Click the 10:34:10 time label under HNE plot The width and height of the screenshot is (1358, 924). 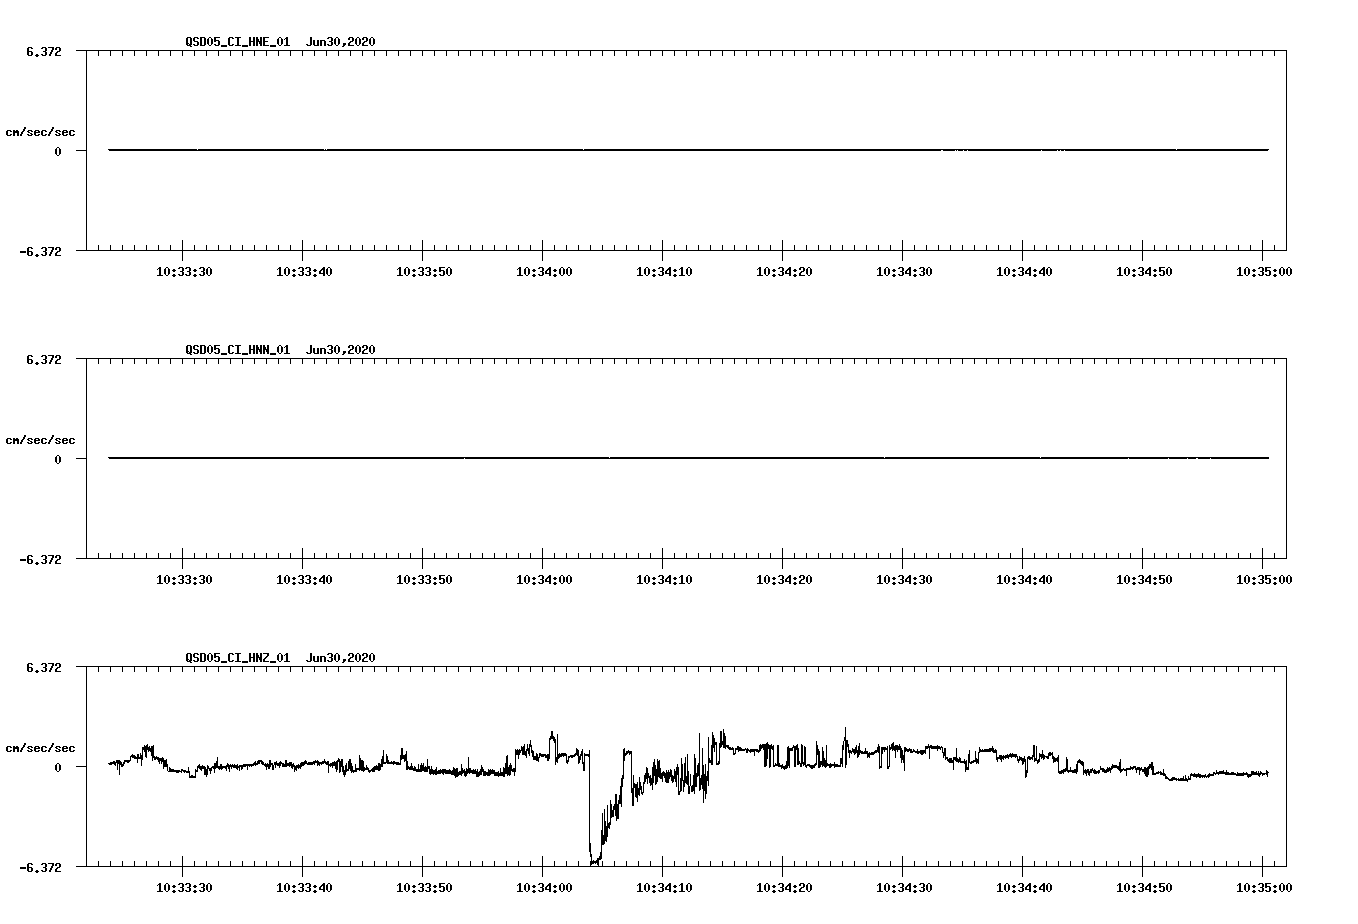coord(664,272)
